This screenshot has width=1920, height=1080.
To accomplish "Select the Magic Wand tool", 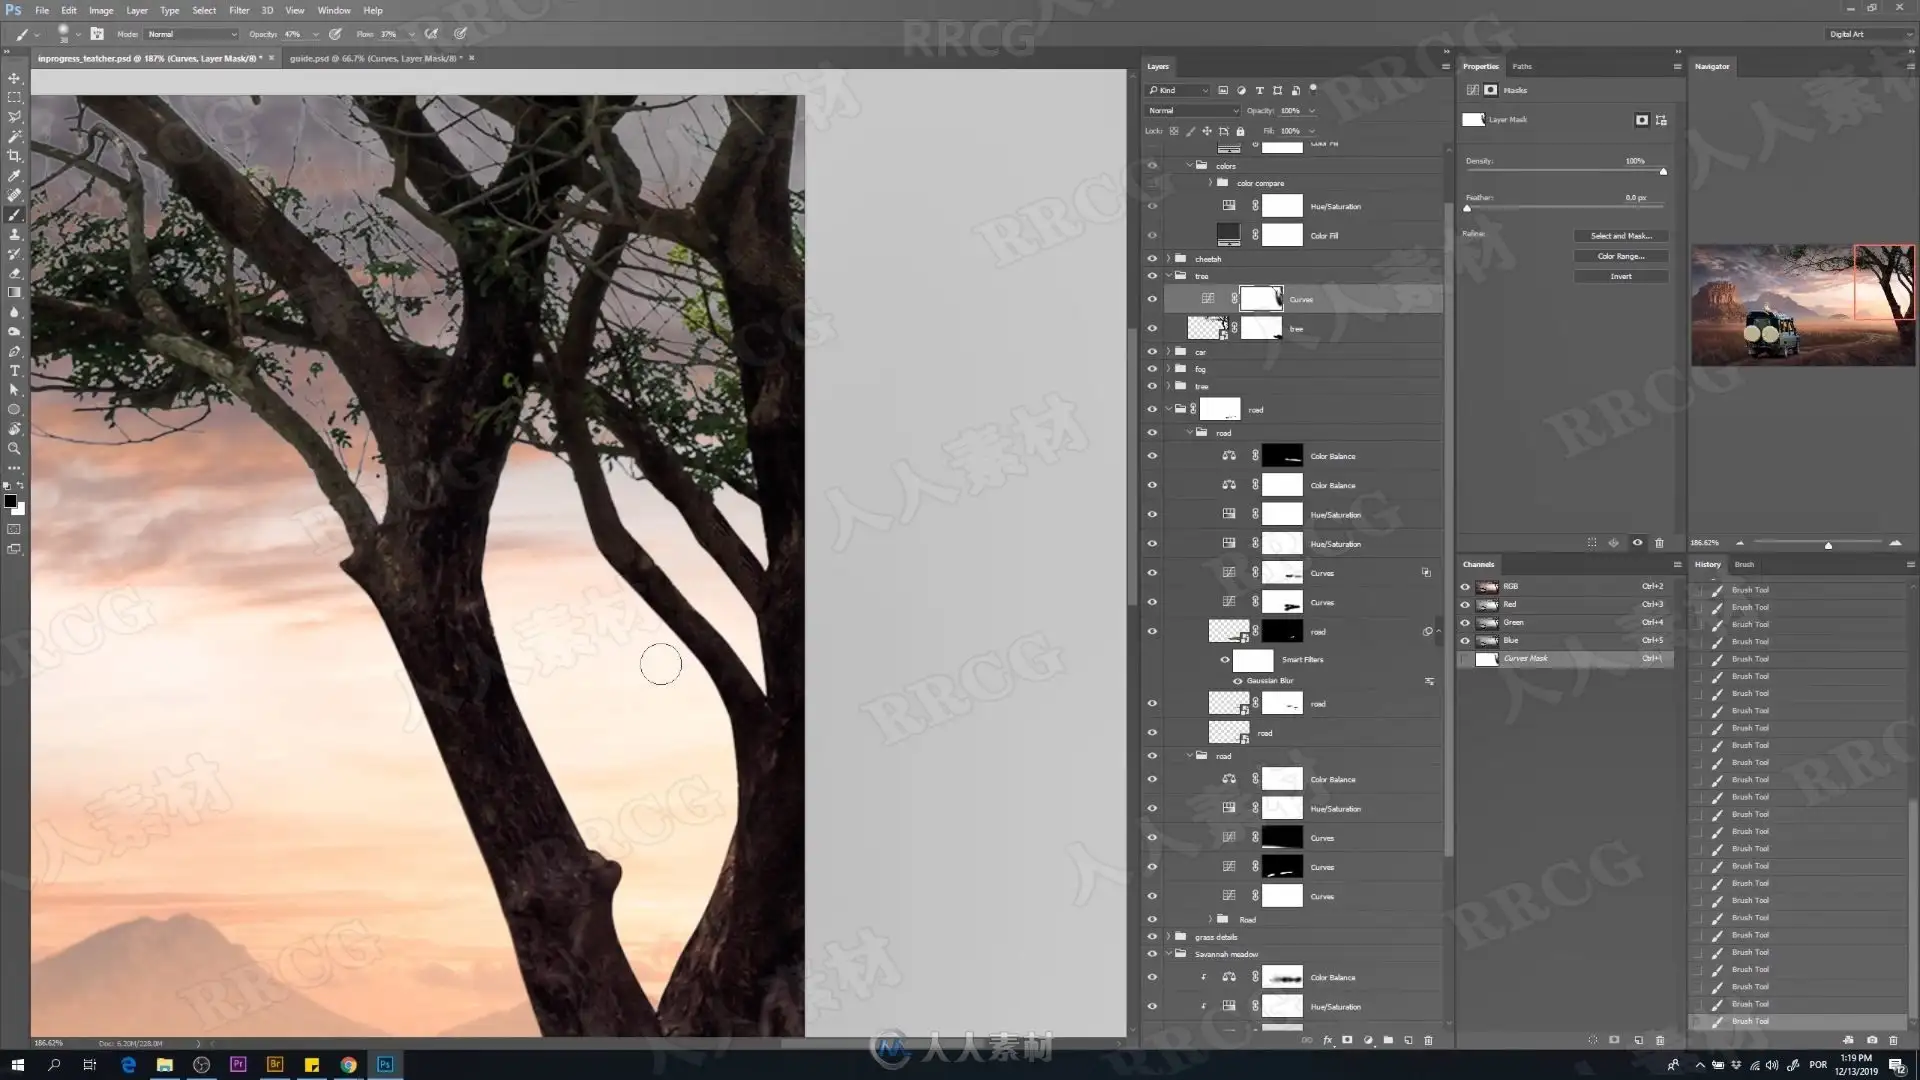I will [14, 137].
